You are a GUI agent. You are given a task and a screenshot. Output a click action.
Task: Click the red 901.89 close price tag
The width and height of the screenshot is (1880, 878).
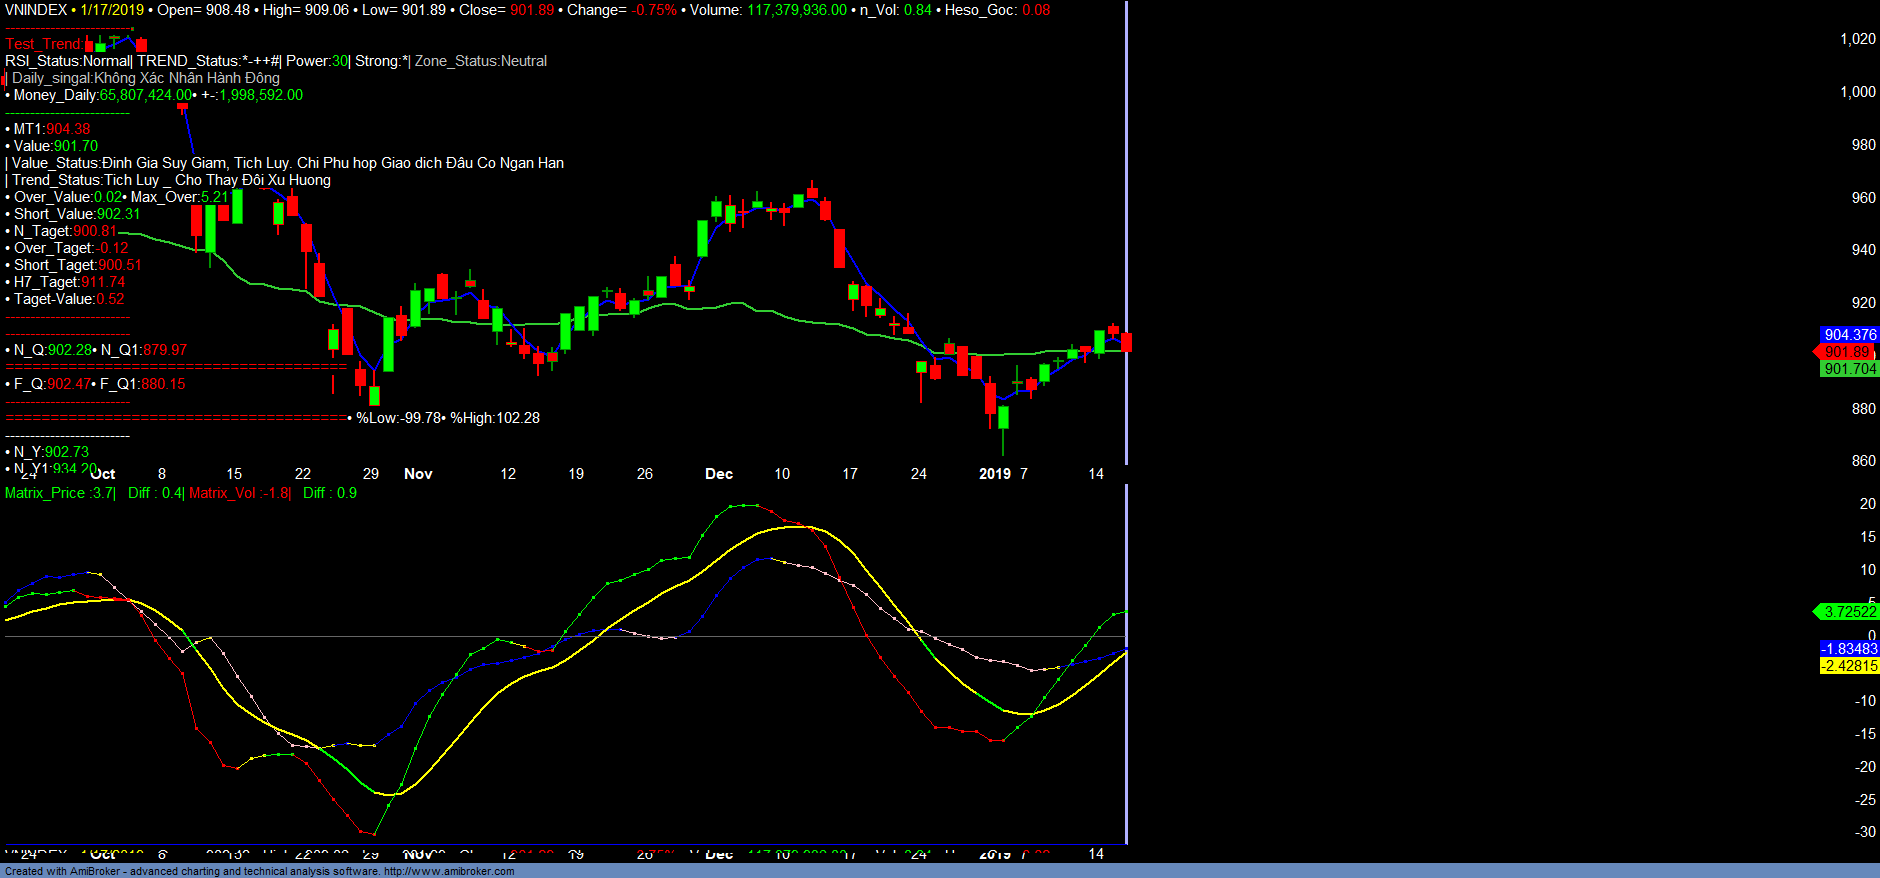(x=1846, y=352)
